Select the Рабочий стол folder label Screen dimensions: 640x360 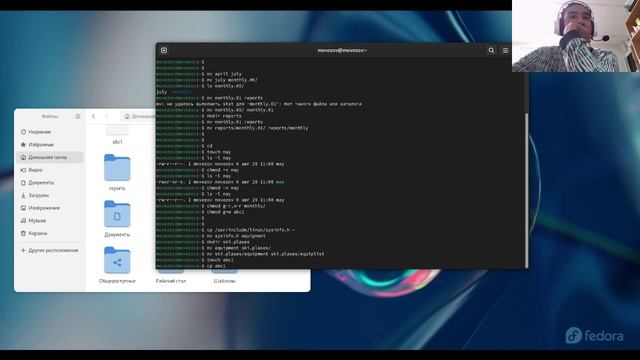pyautogui.click(x=171, y=281)
